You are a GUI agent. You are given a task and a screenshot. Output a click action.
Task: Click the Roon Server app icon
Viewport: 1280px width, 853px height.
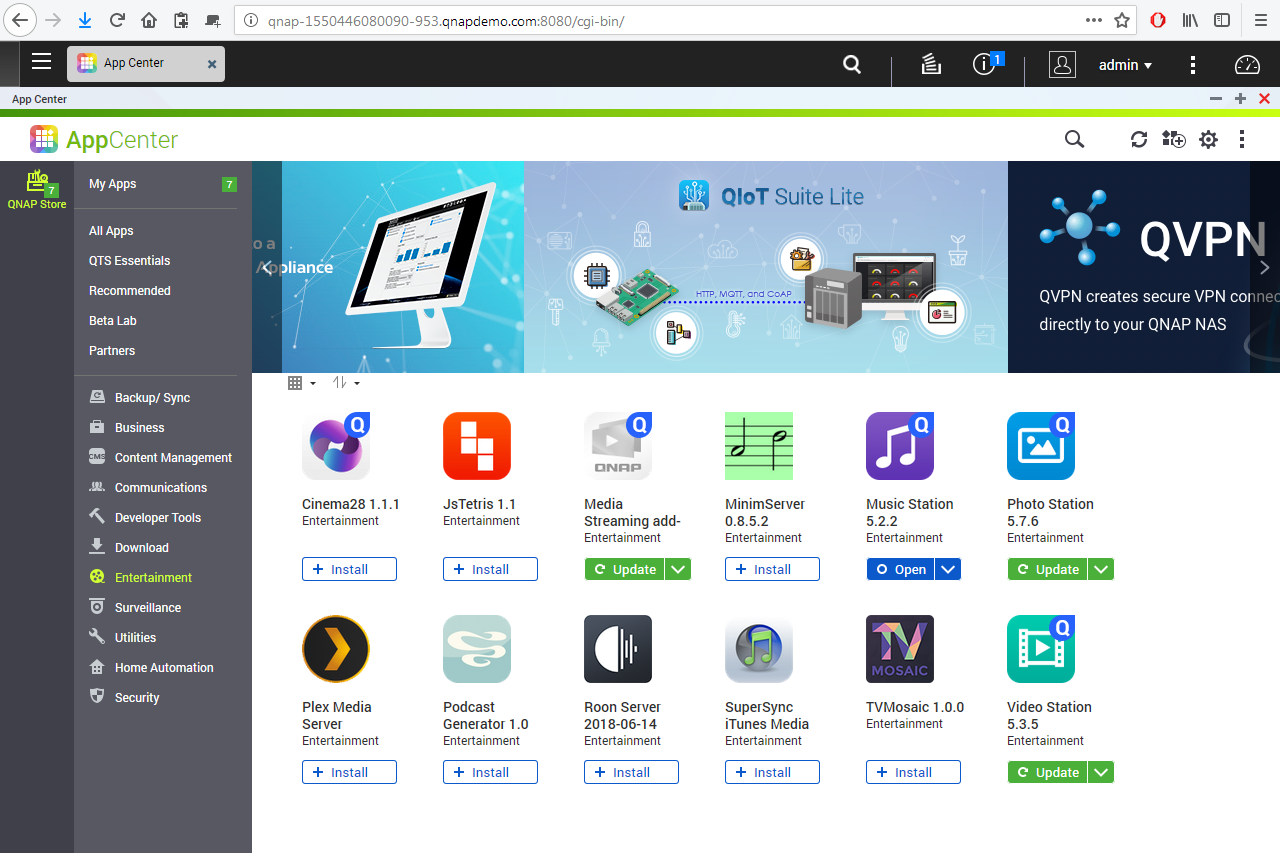(618, 649)
